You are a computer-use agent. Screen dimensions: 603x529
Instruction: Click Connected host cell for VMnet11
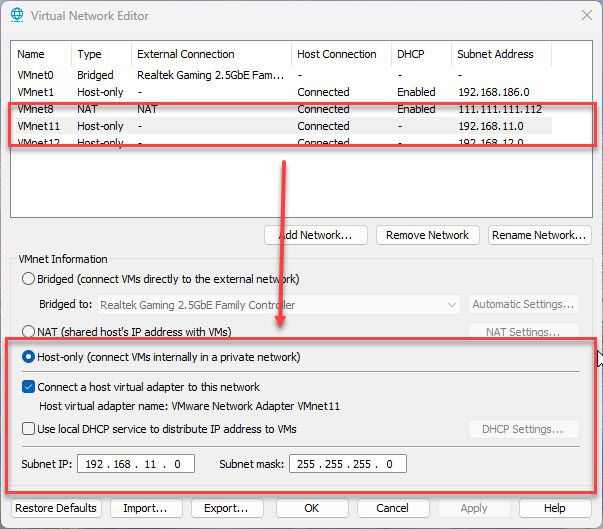coord(323,126)
